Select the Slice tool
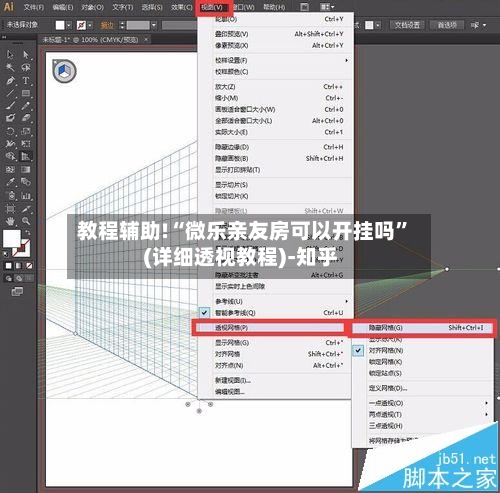The height and width of the screenshot is (493, 500). tap(26, 208)
